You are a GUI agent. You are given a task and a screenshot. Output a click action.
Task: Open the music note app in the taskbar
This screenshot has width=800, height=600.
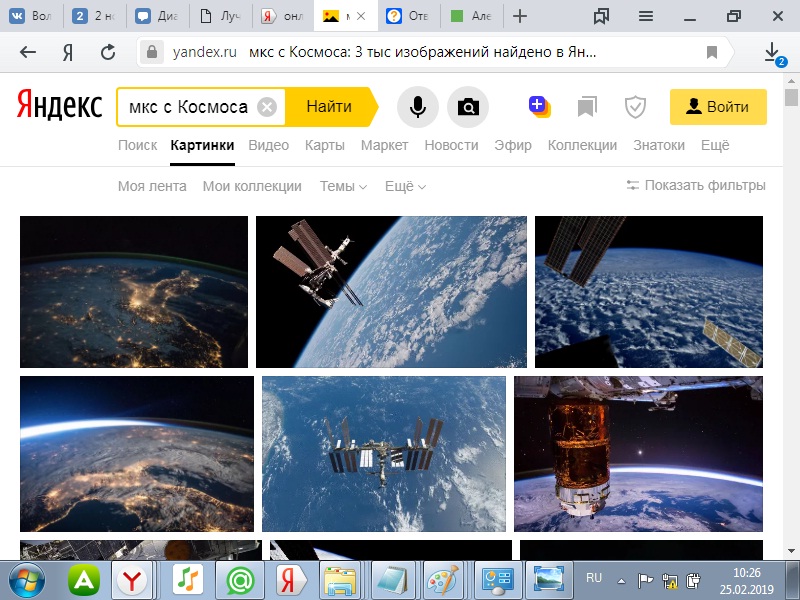188,580
